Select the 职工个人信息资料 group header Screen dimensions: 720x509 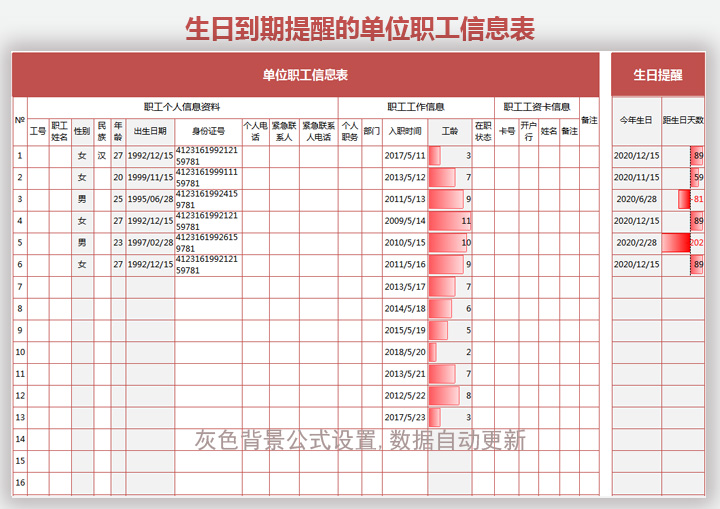coord(182,107)
